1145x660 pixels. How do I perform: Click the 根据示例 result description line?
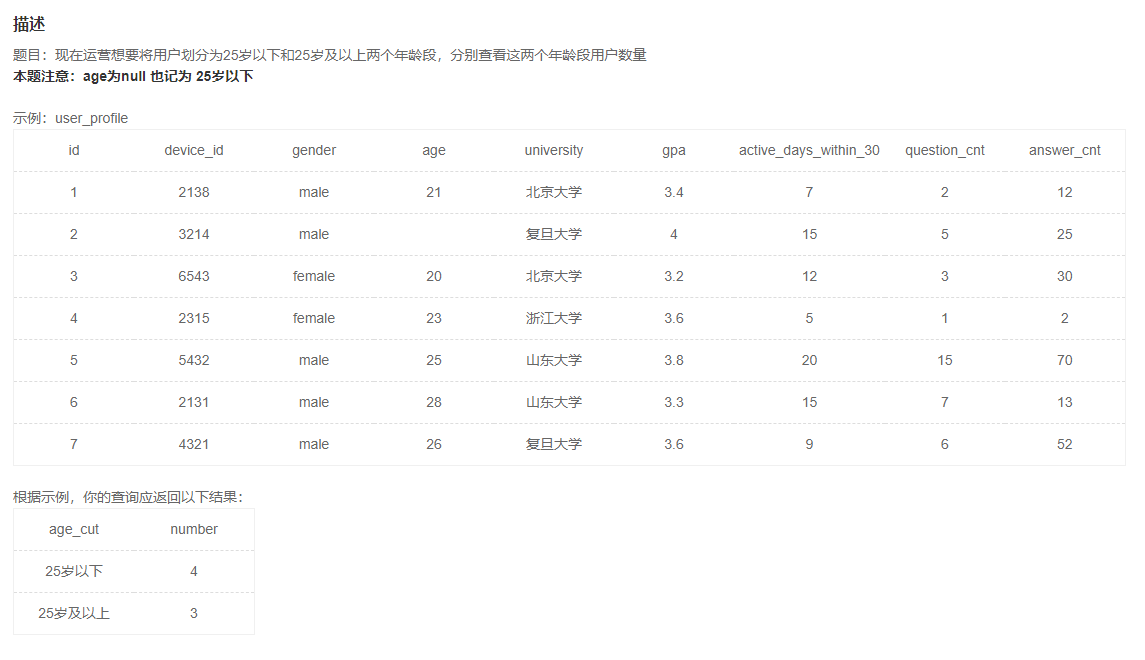click(128, 497)
